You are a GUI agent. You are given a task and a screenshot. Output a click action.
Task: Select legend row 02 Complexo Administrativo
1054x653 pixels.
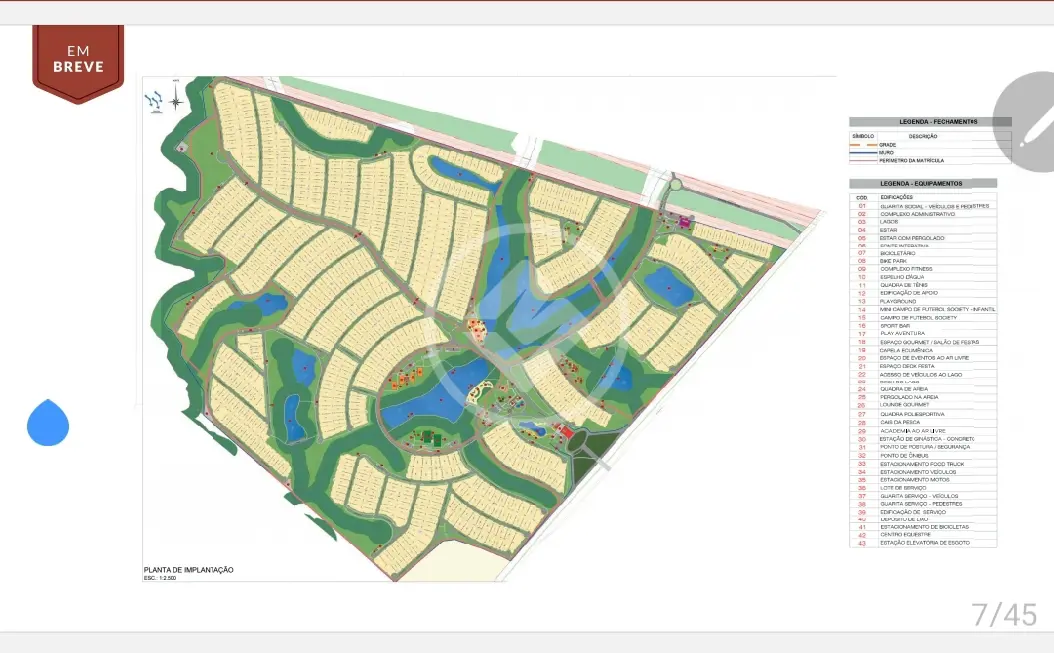coord(923,214)
